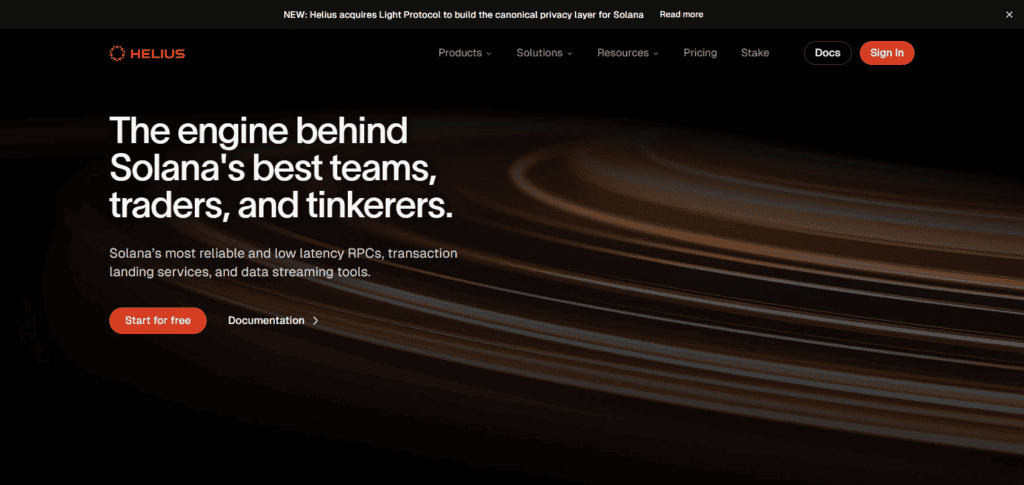Click the Light Protocol announcement text

[x=464, y=14]
